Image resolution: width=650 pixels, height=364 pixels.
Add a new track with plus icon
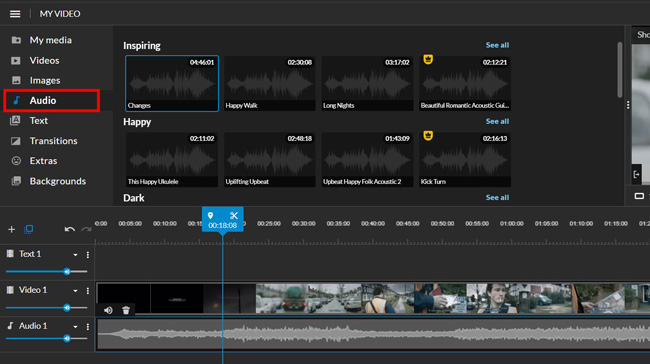click(12, 229)
